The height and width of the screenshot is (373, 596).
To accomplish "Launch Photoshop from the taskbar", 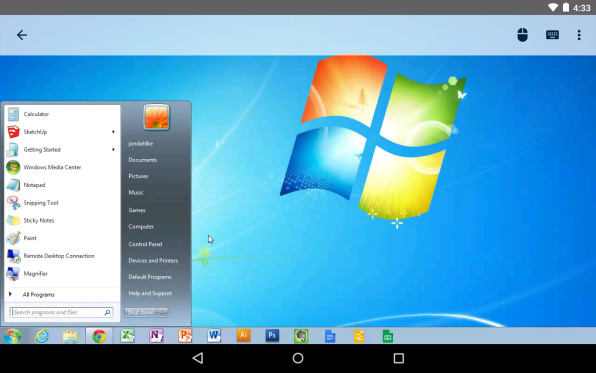I will click(272, 335).
